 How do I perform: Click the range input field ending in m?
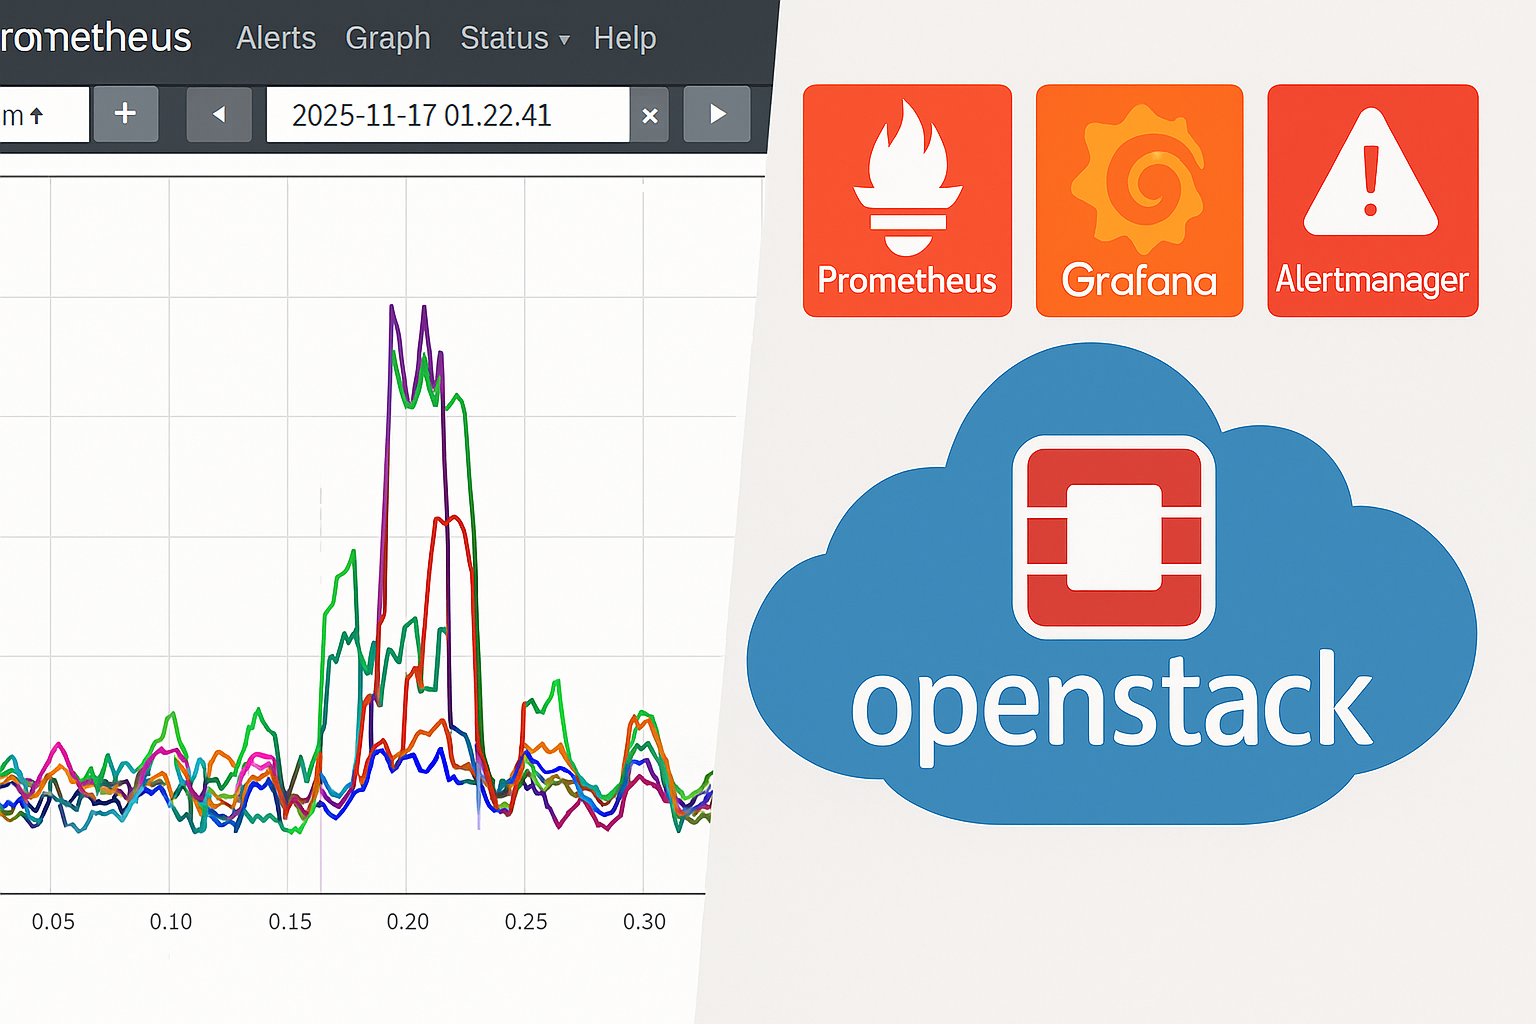(x=44, y=114)
